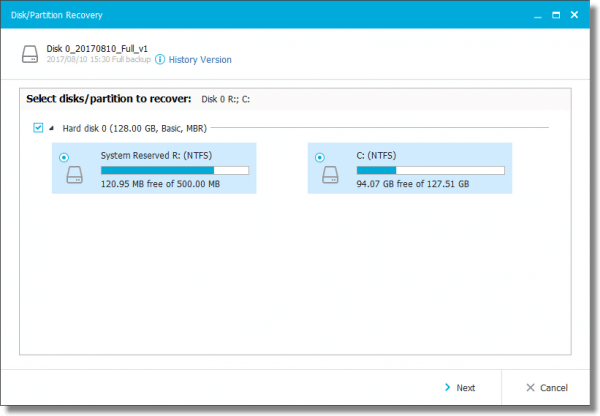Click the System Reserved R: usage bar

175,170
